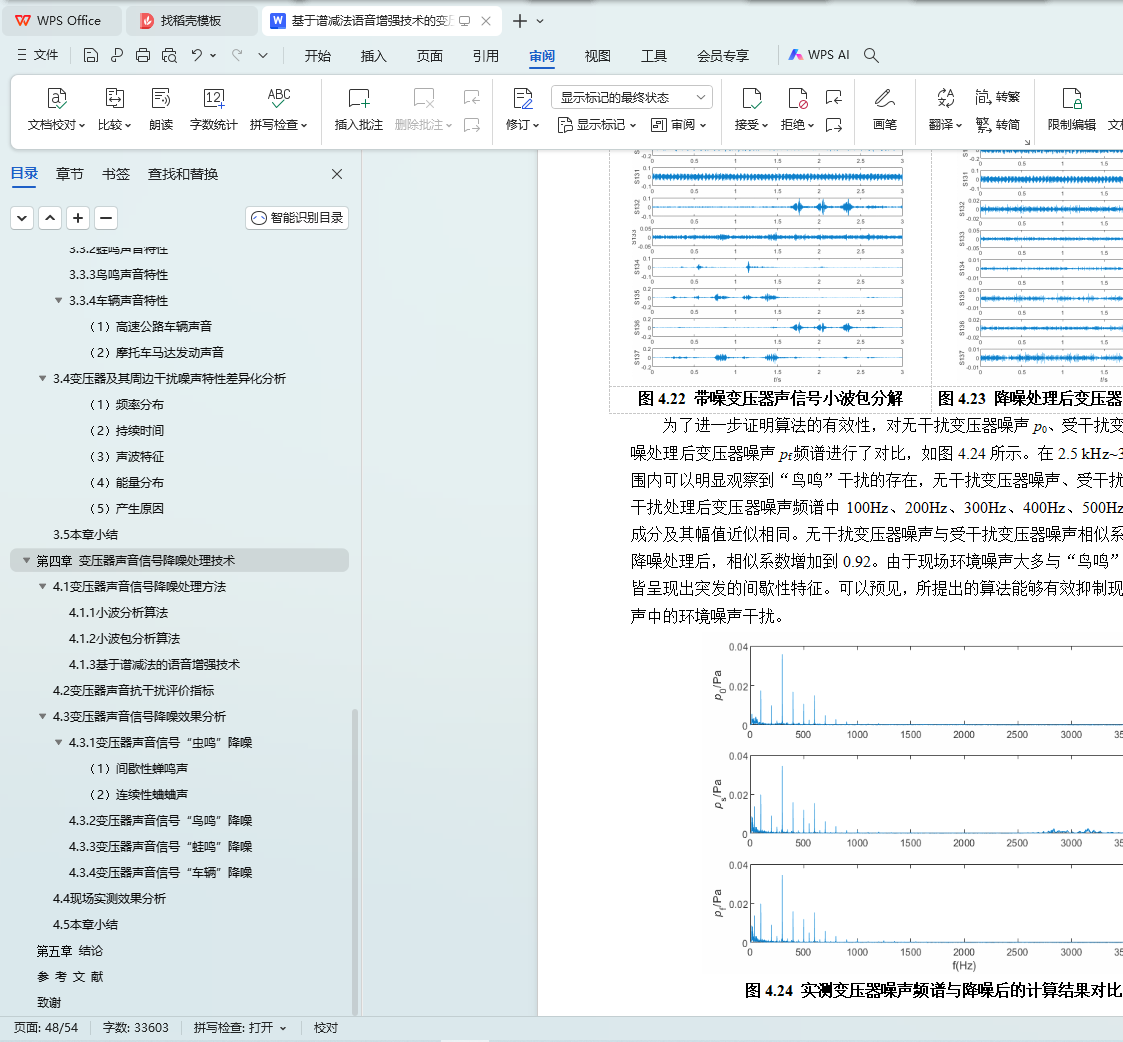Image resolution: width=1123 pixels, height=1042 pixels.
Task: Open the 字数统计 word count tool
Action: click(x=213, y=109)
